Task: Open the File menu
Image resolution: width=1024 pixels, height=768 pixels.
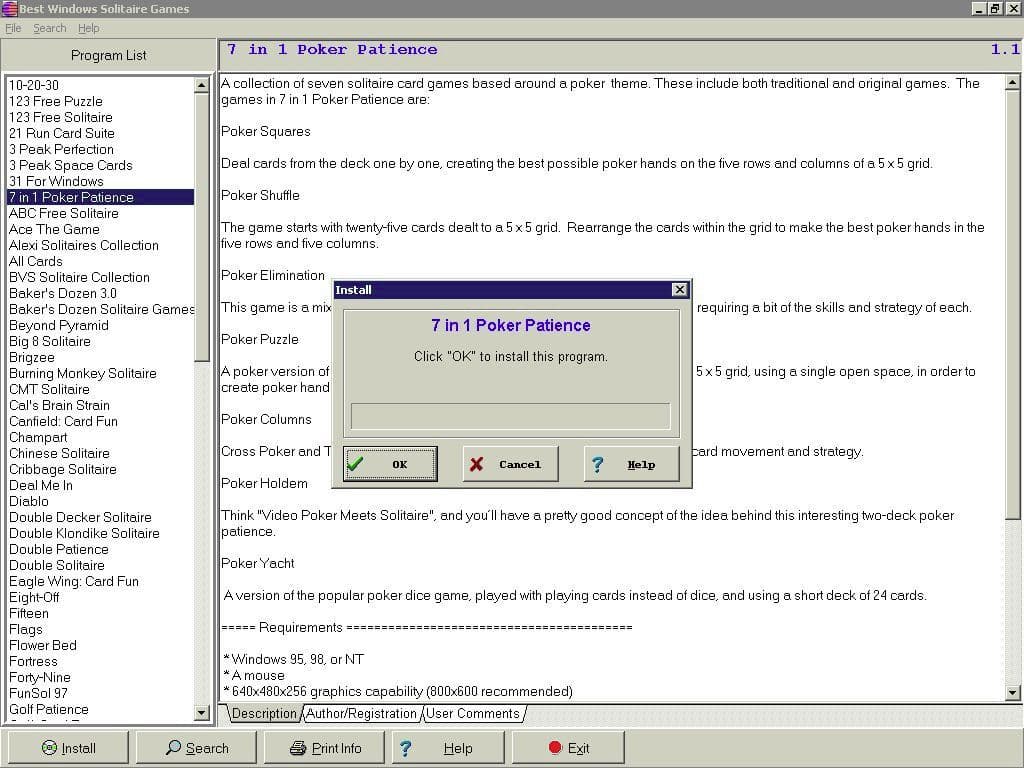Action: [13, 28]
